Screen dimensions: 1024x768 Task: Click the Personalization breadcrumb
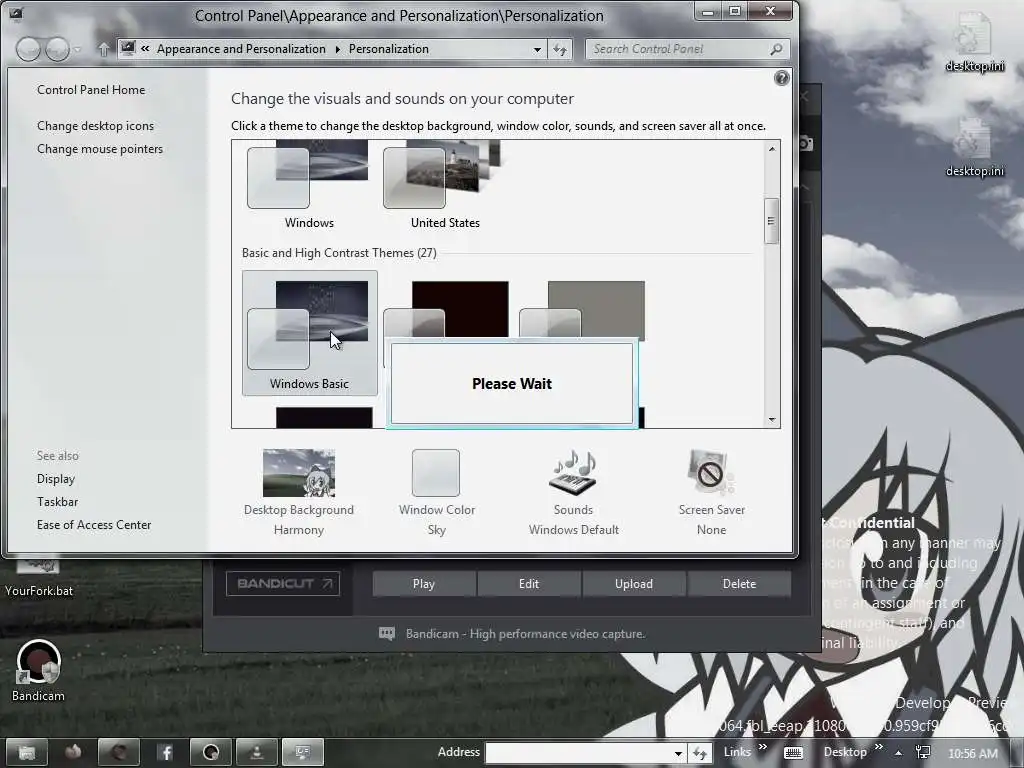[x=389, y=49]
